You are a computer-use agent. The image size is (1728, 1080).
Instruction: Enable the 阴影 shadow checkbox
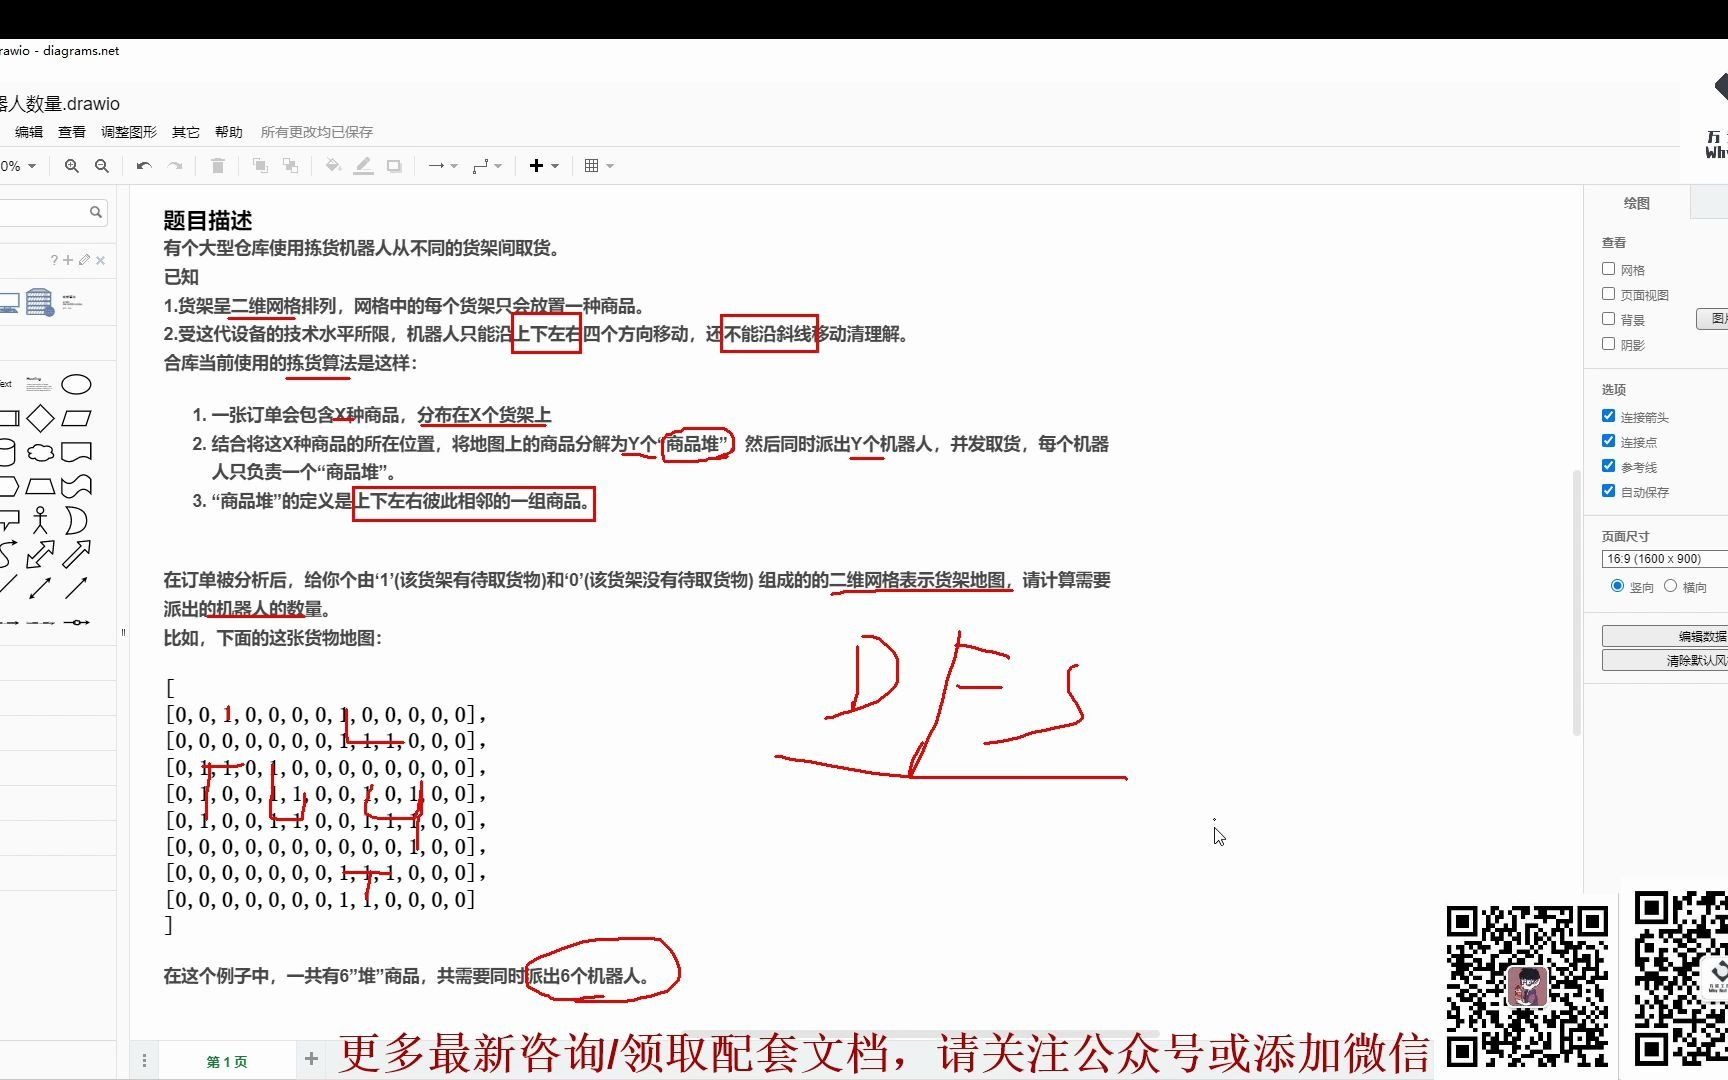point(1608,344)
